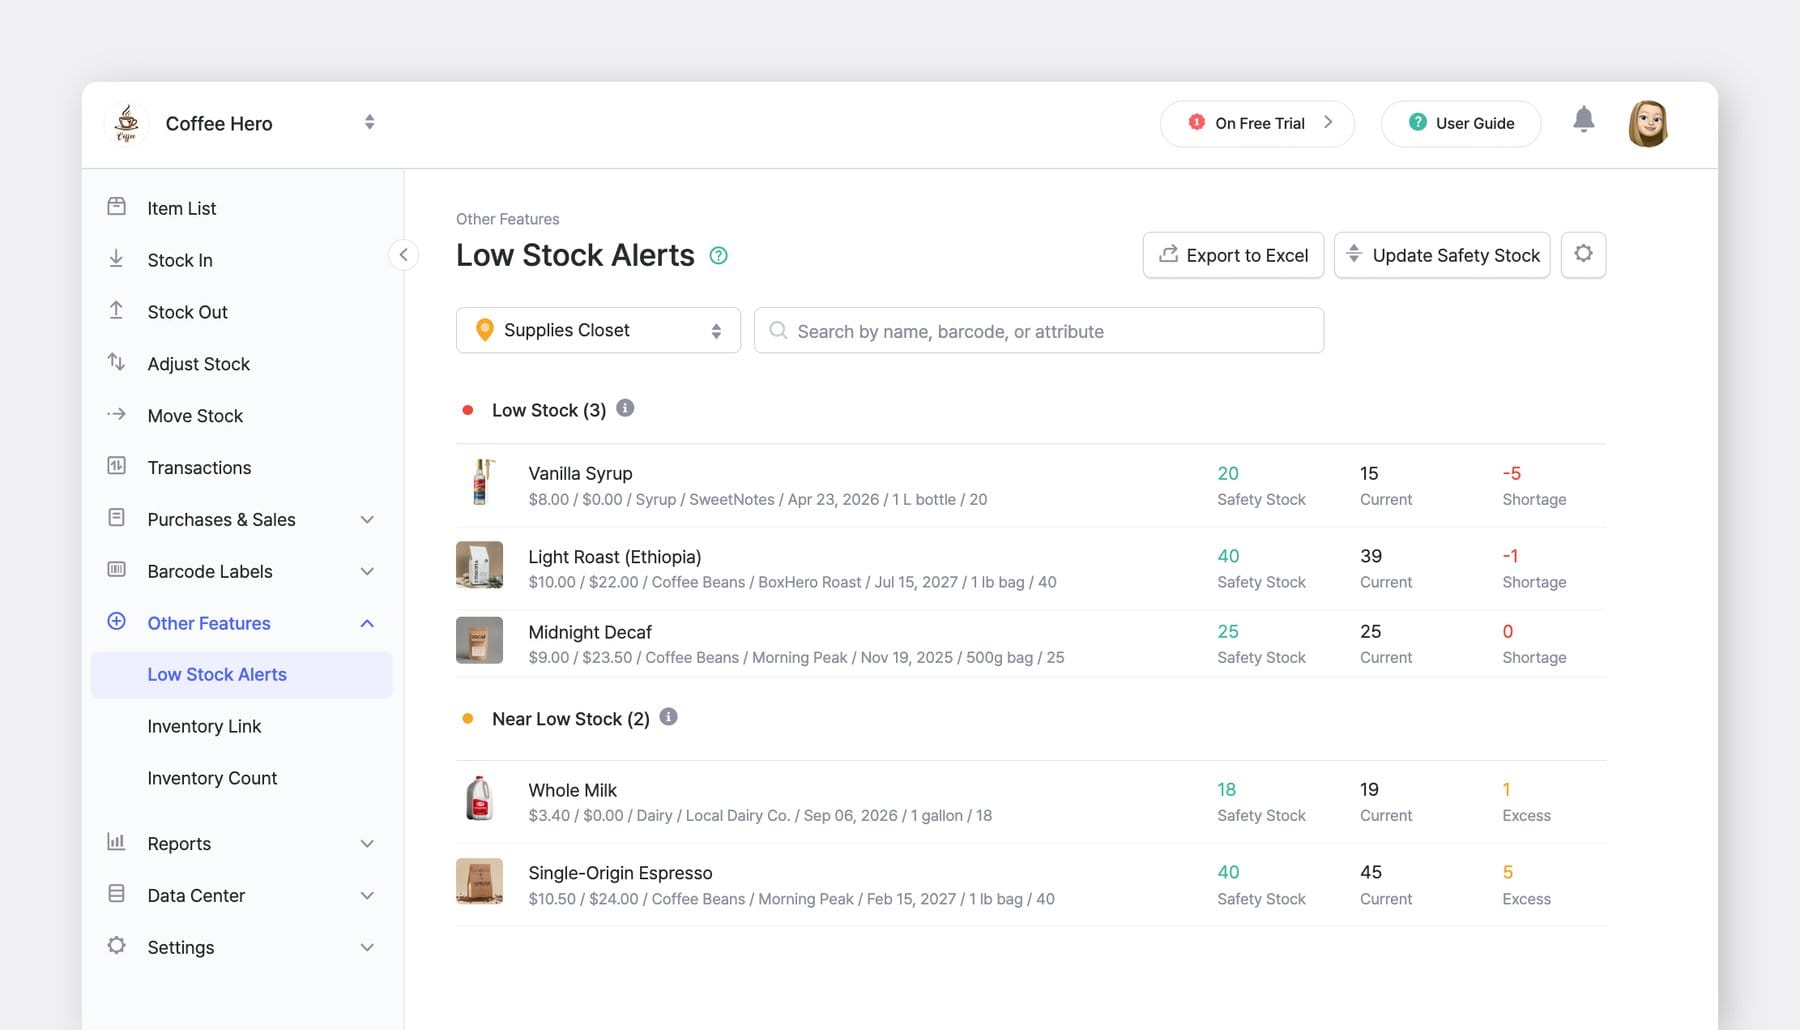Select the Stock In icon
The width and height of the screenshot is (1800, 1030).
coord(117,259)
